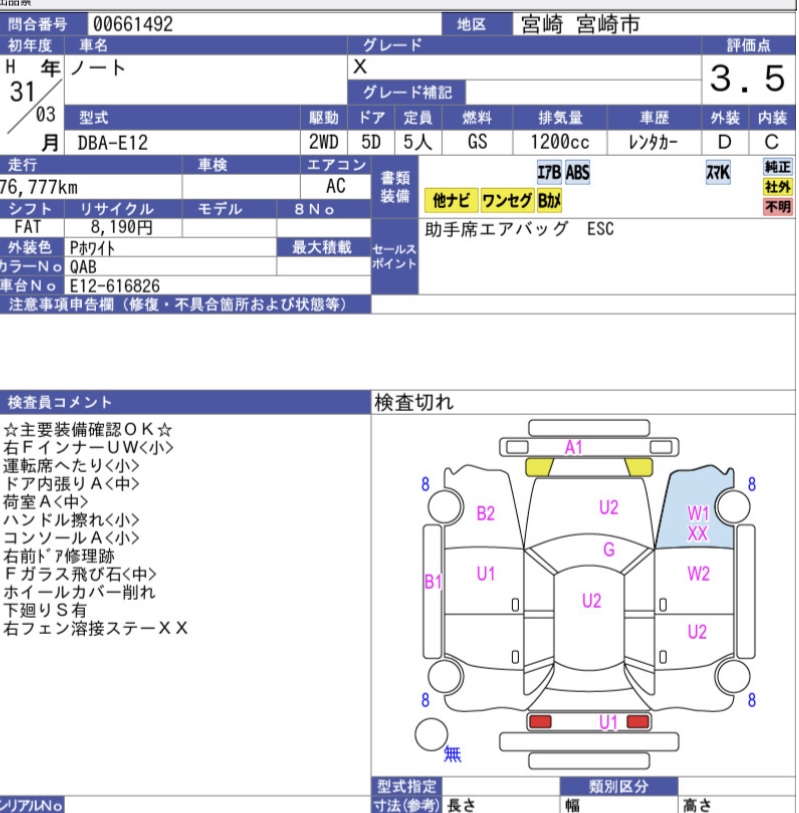Click the G mark on the windshield
This screenshot has width=799, height=813.
(608, 549)
